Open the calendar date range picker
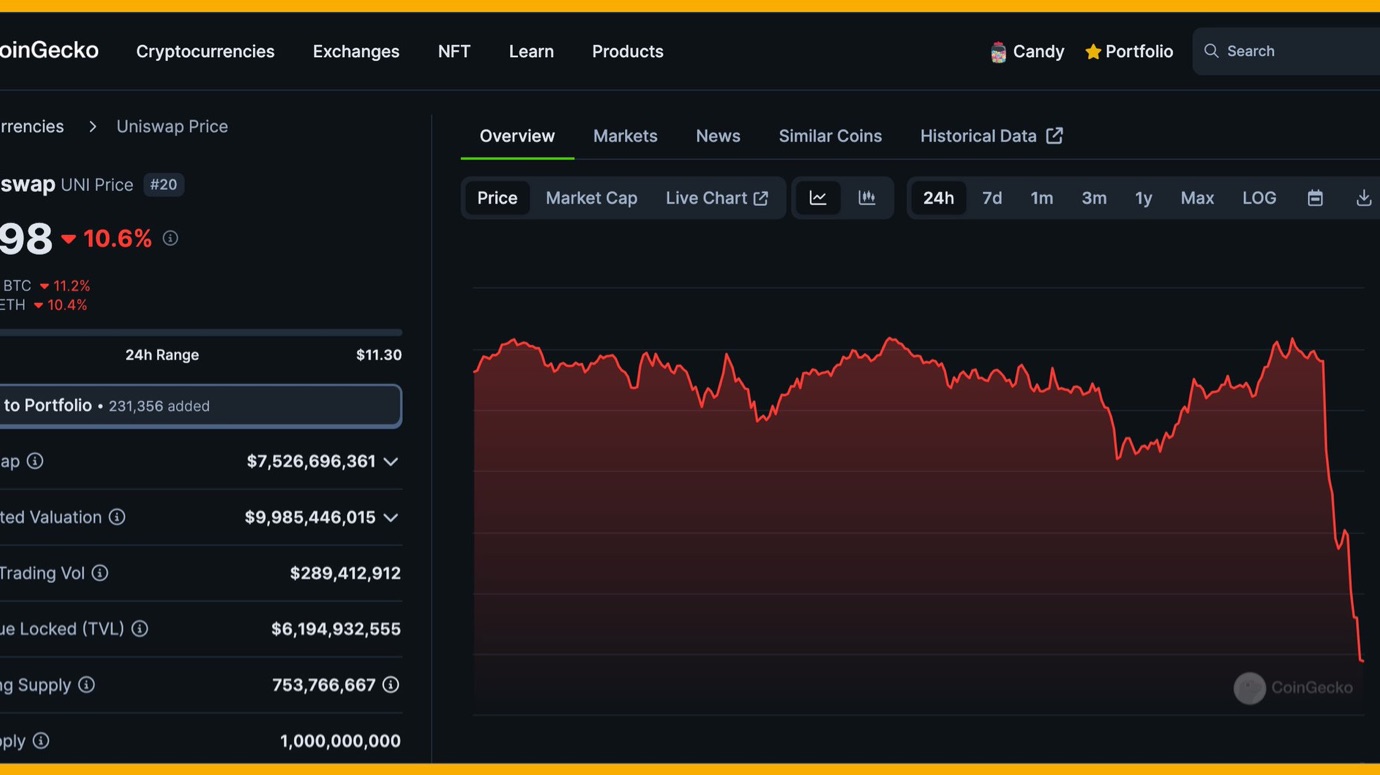The image size is (1380, 775). coord(1315,198)
